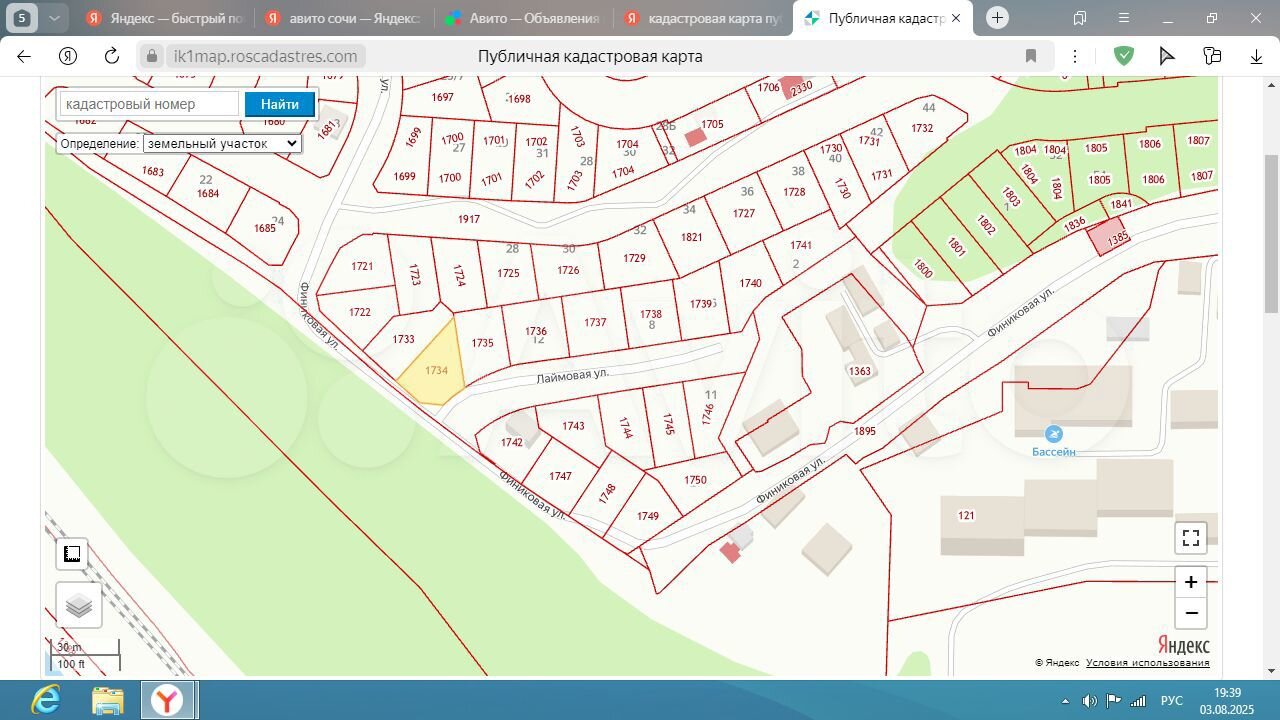Go back with the back arrow
The image size is (1280, 720).
point(24,56)
